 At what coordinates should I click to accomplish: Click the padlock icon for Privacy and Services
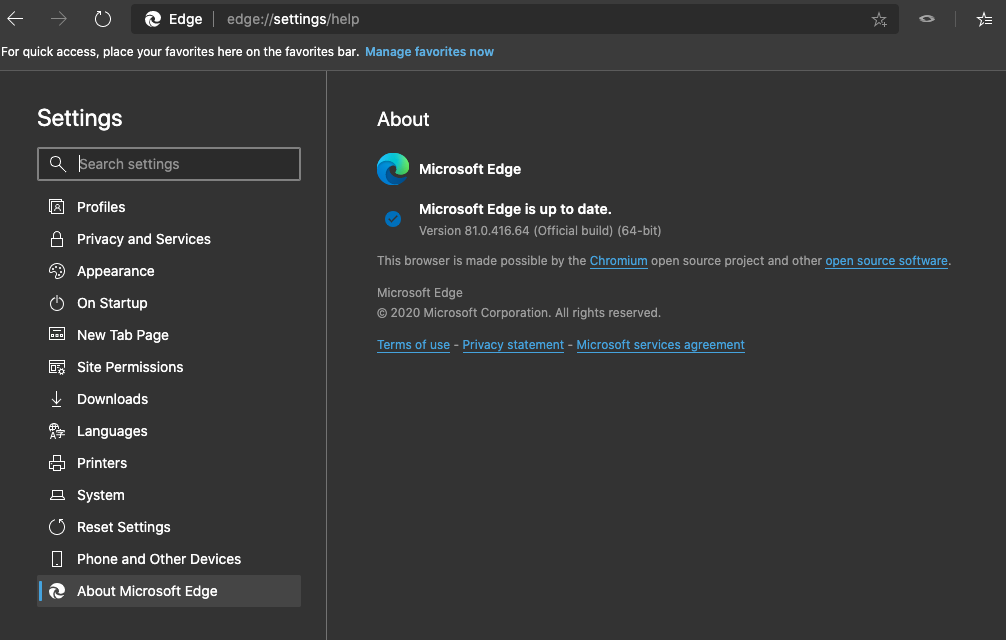pos(56,239)
